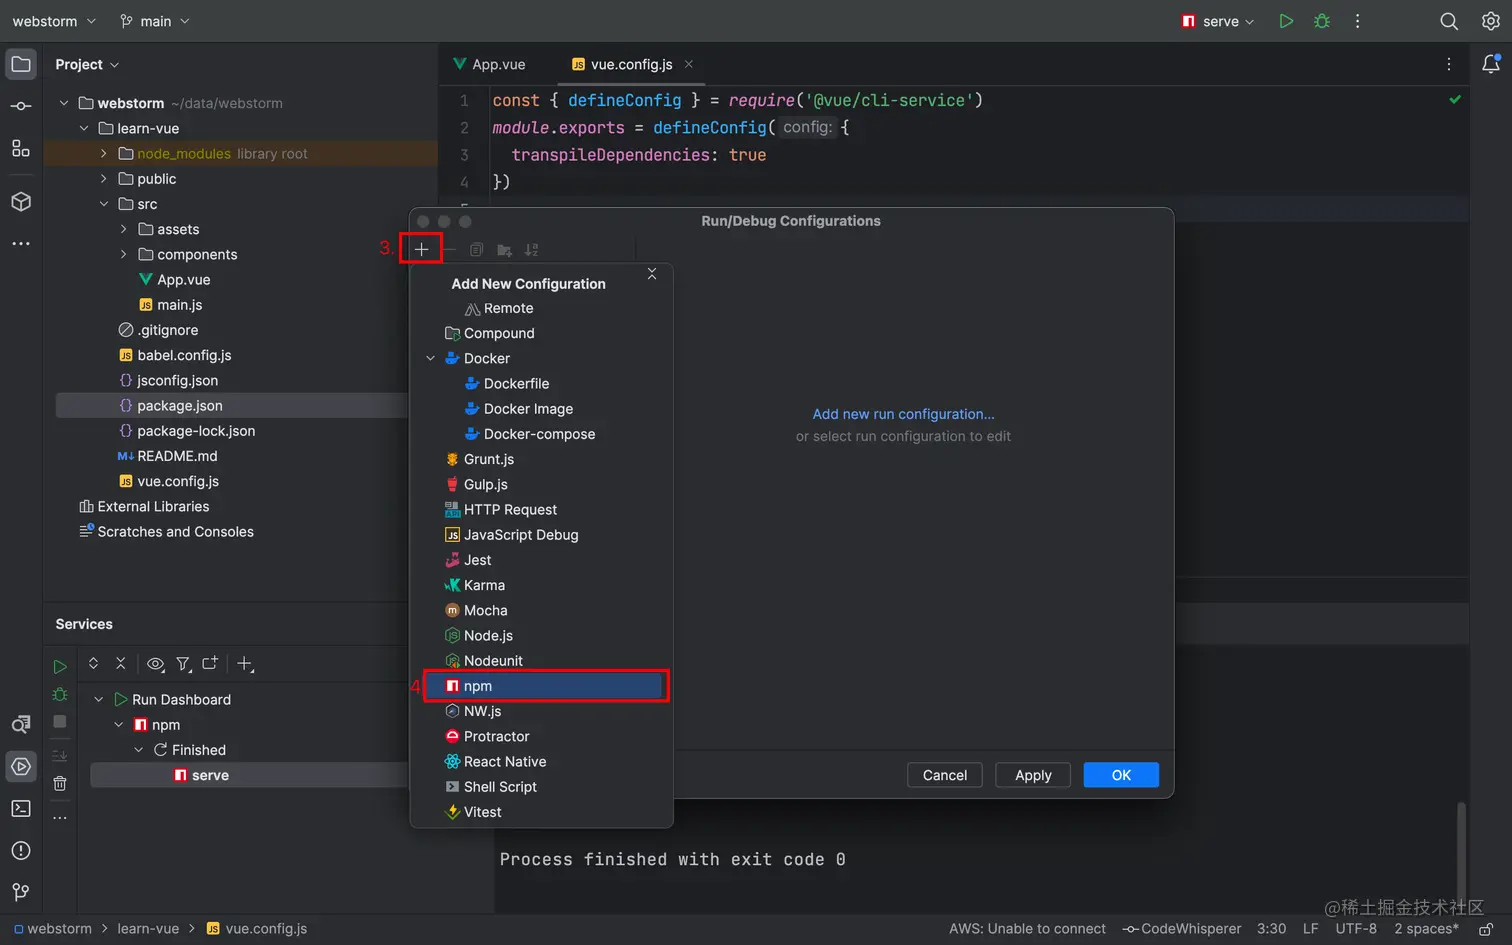Click CodeWhisperer status bar widget
The height and width of the screenshot is (945, 1512).
coord(1181,928)
